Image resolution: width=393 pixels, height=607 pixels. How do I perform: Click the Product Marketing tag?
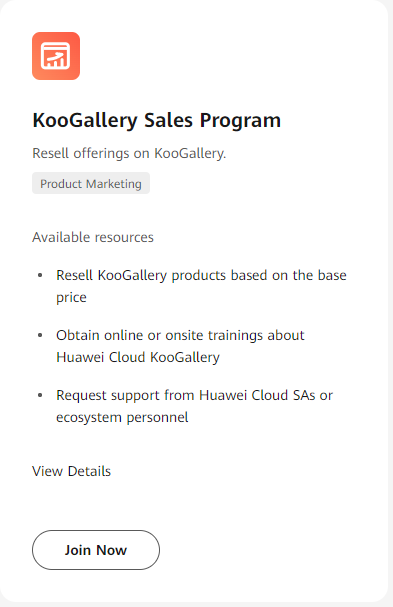[91, 183]
